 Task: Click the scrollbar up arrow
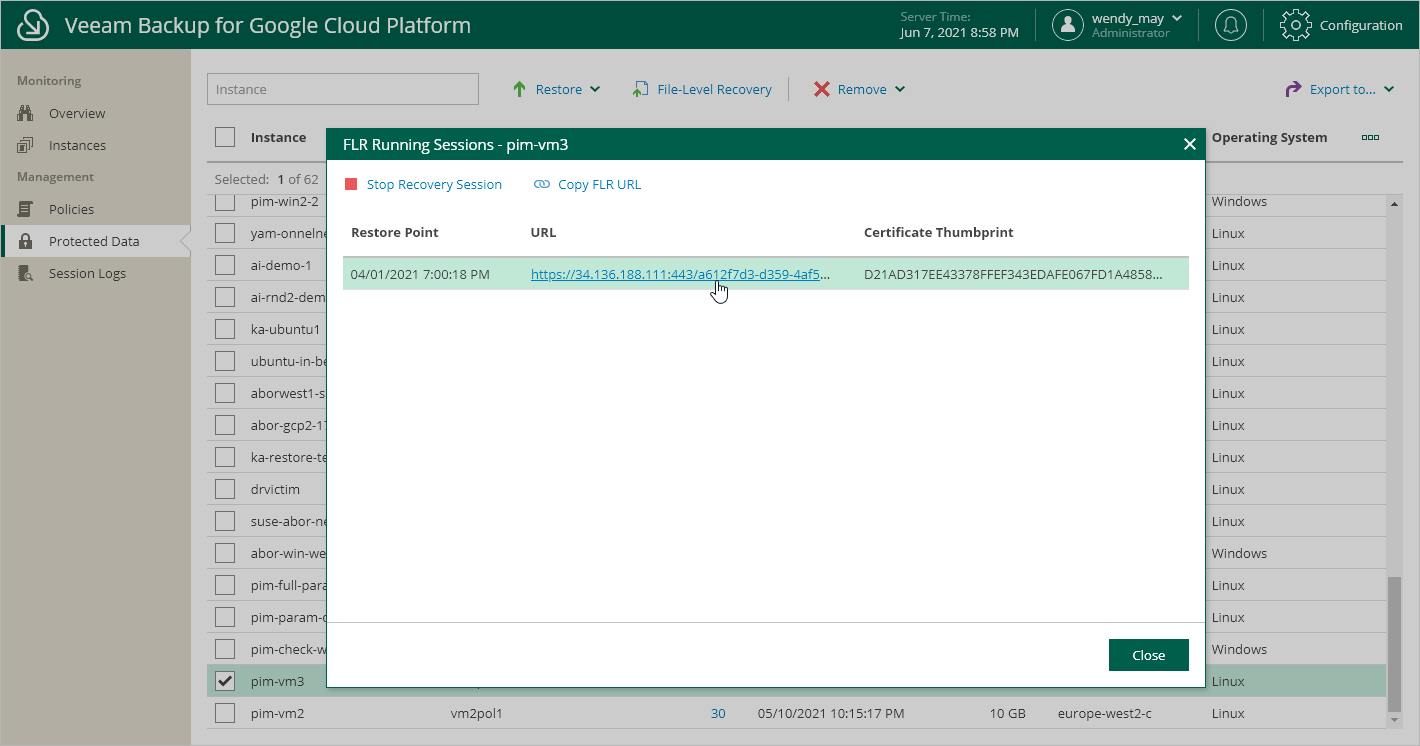[1392, 203]
